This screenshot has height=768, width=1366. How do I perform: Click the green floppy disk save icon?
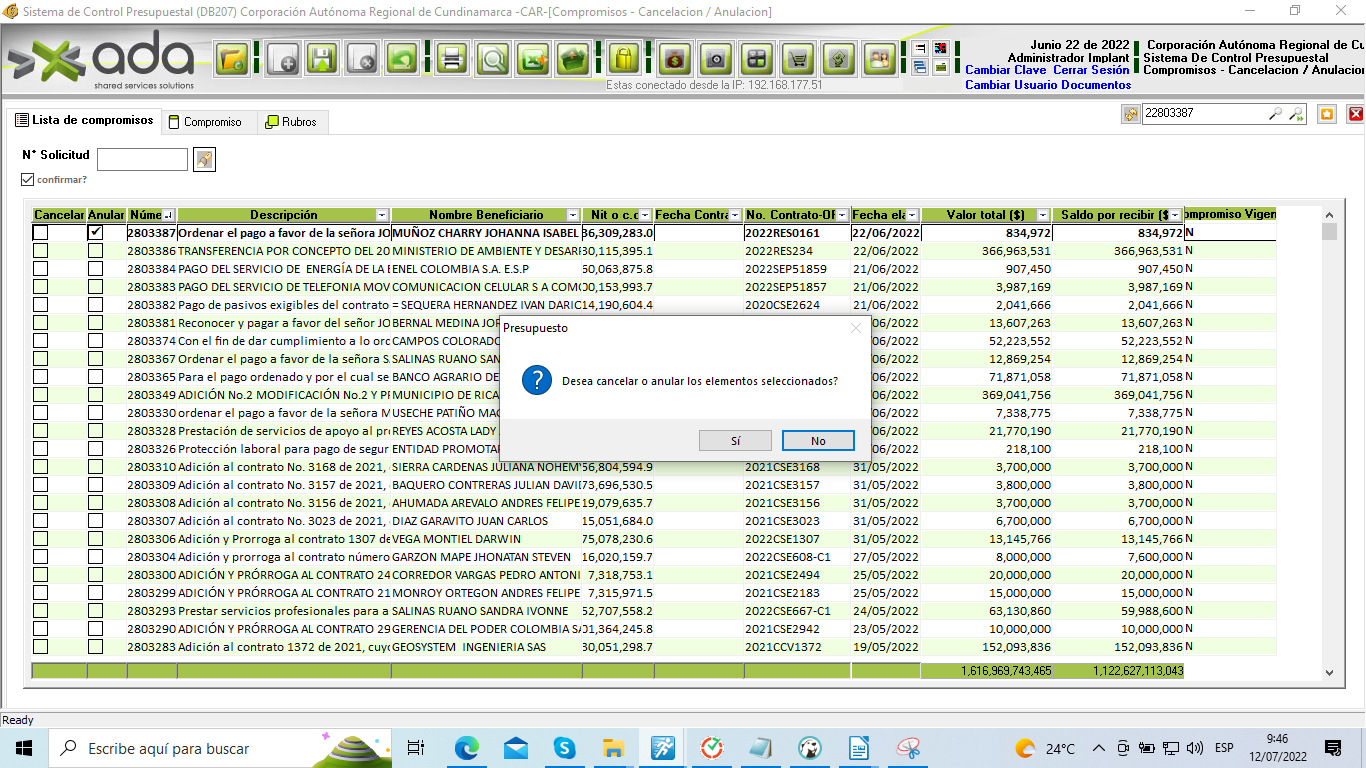[x=321, y=58]
